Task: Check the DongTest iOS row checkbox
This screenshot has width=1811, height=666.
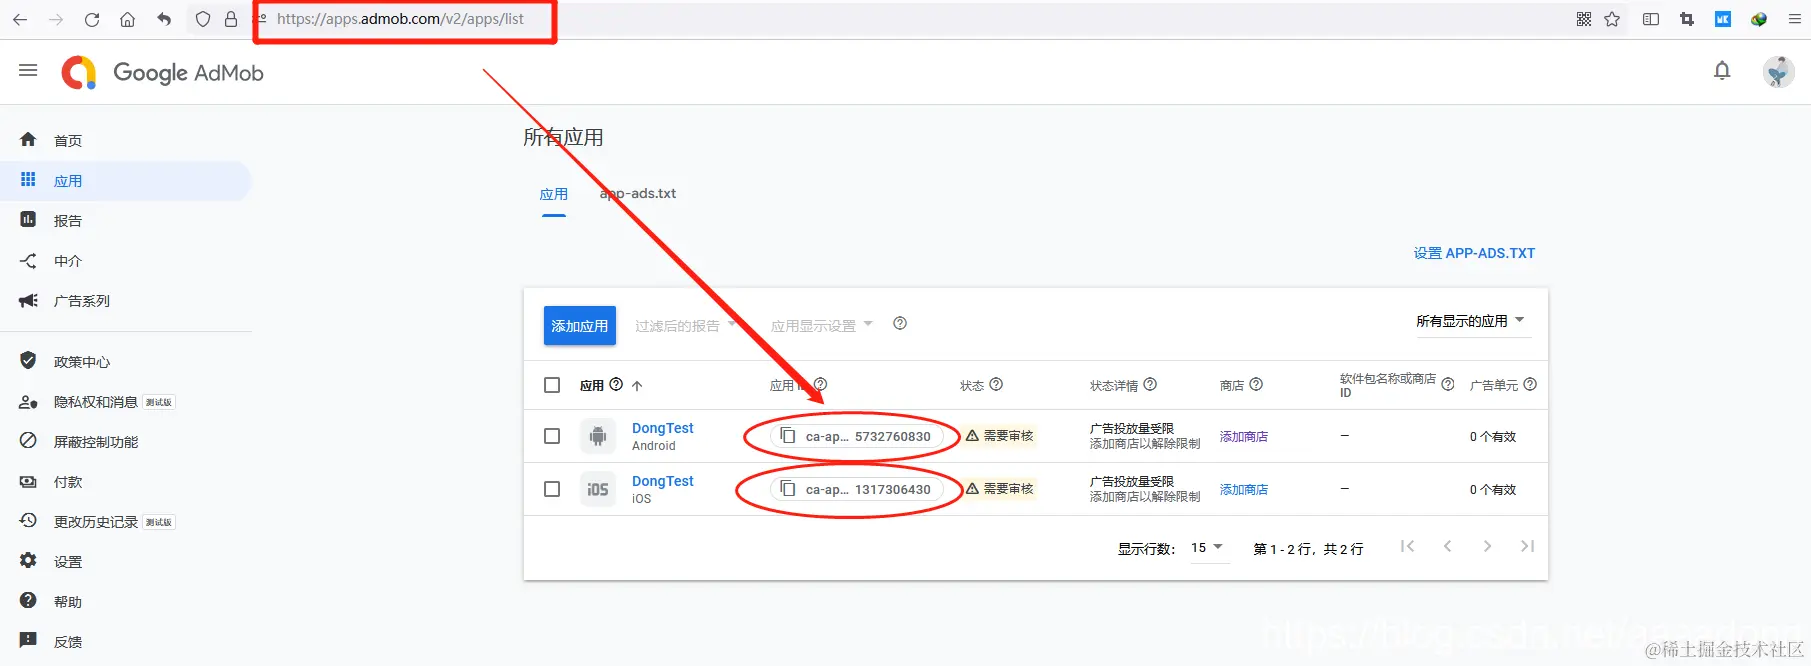Action: [552, 489]
